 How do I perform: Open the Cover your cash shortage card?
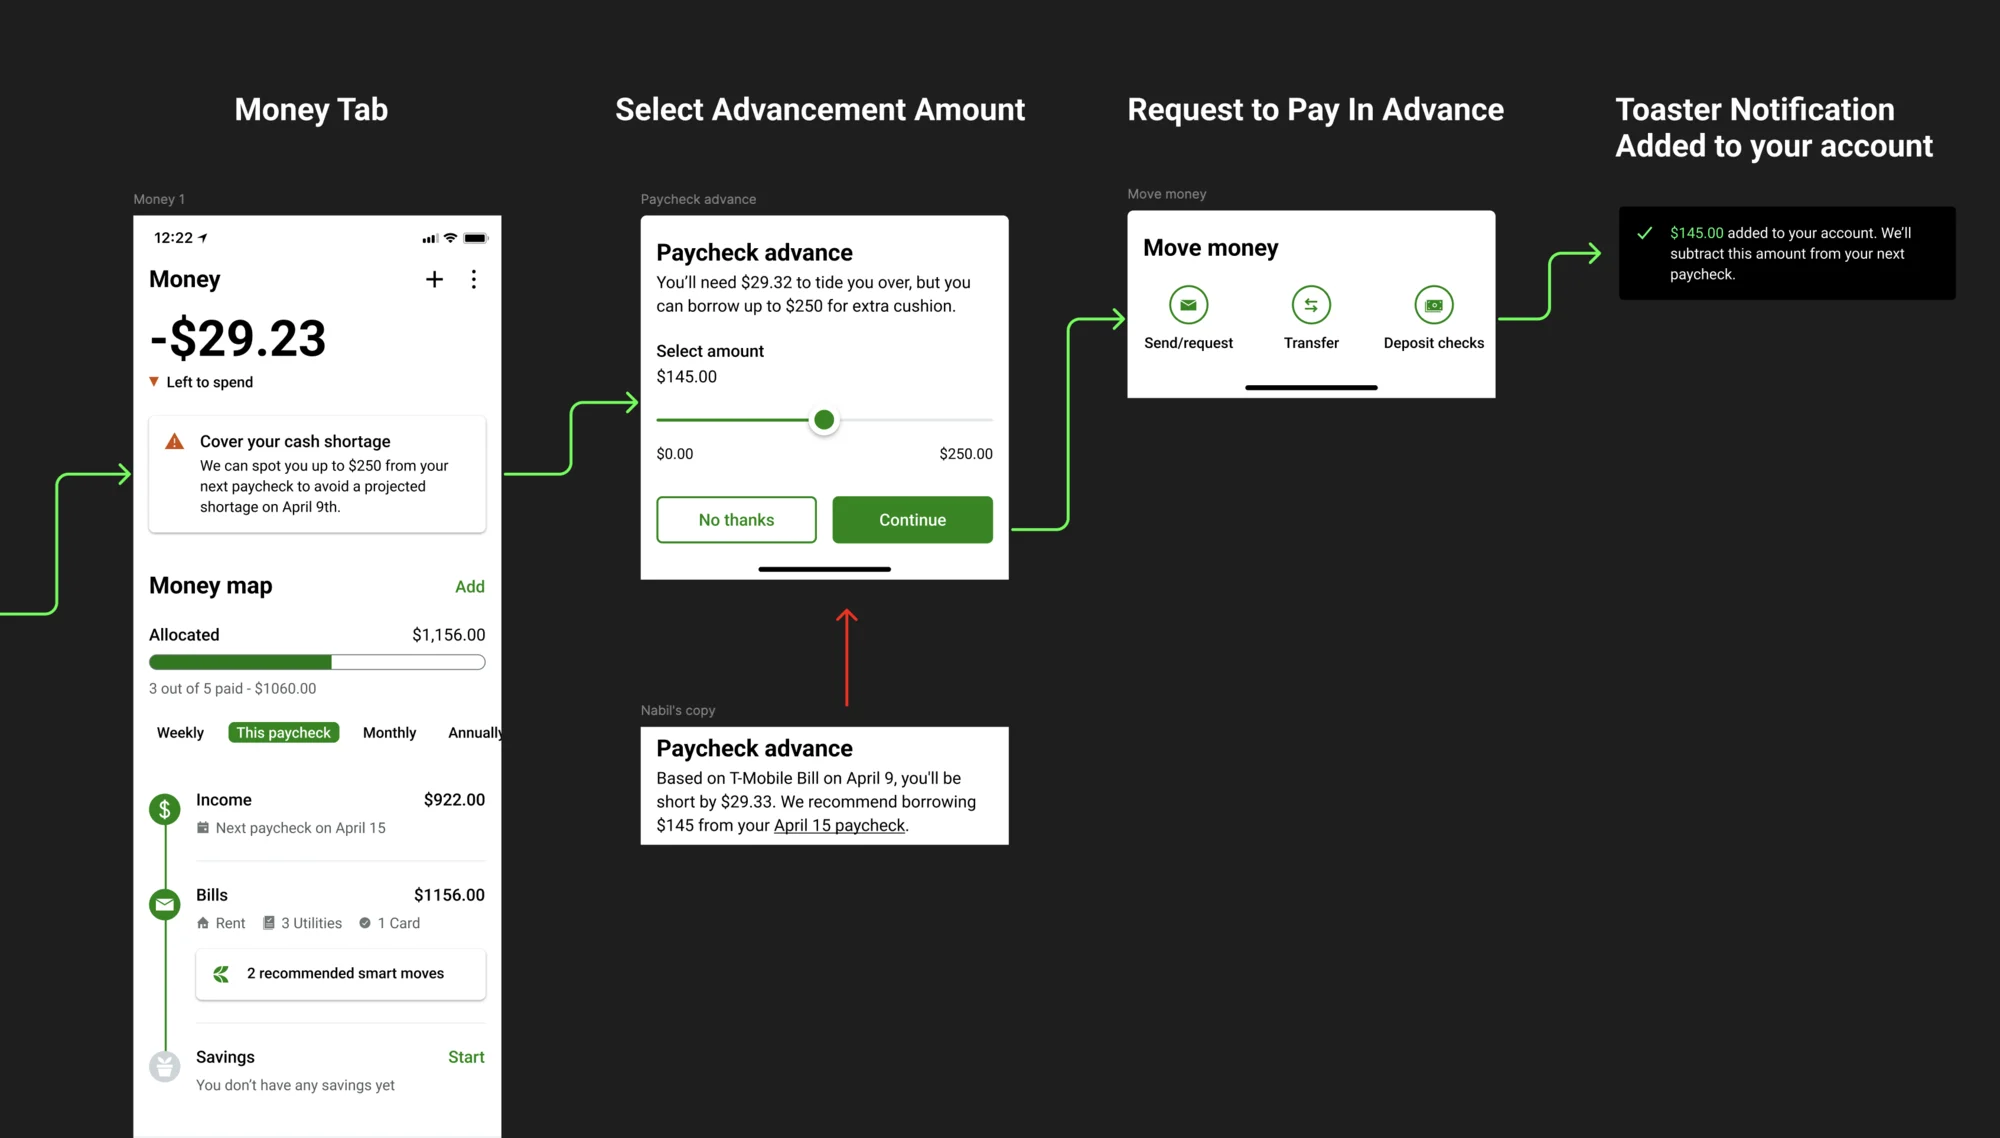pos(317,474)
